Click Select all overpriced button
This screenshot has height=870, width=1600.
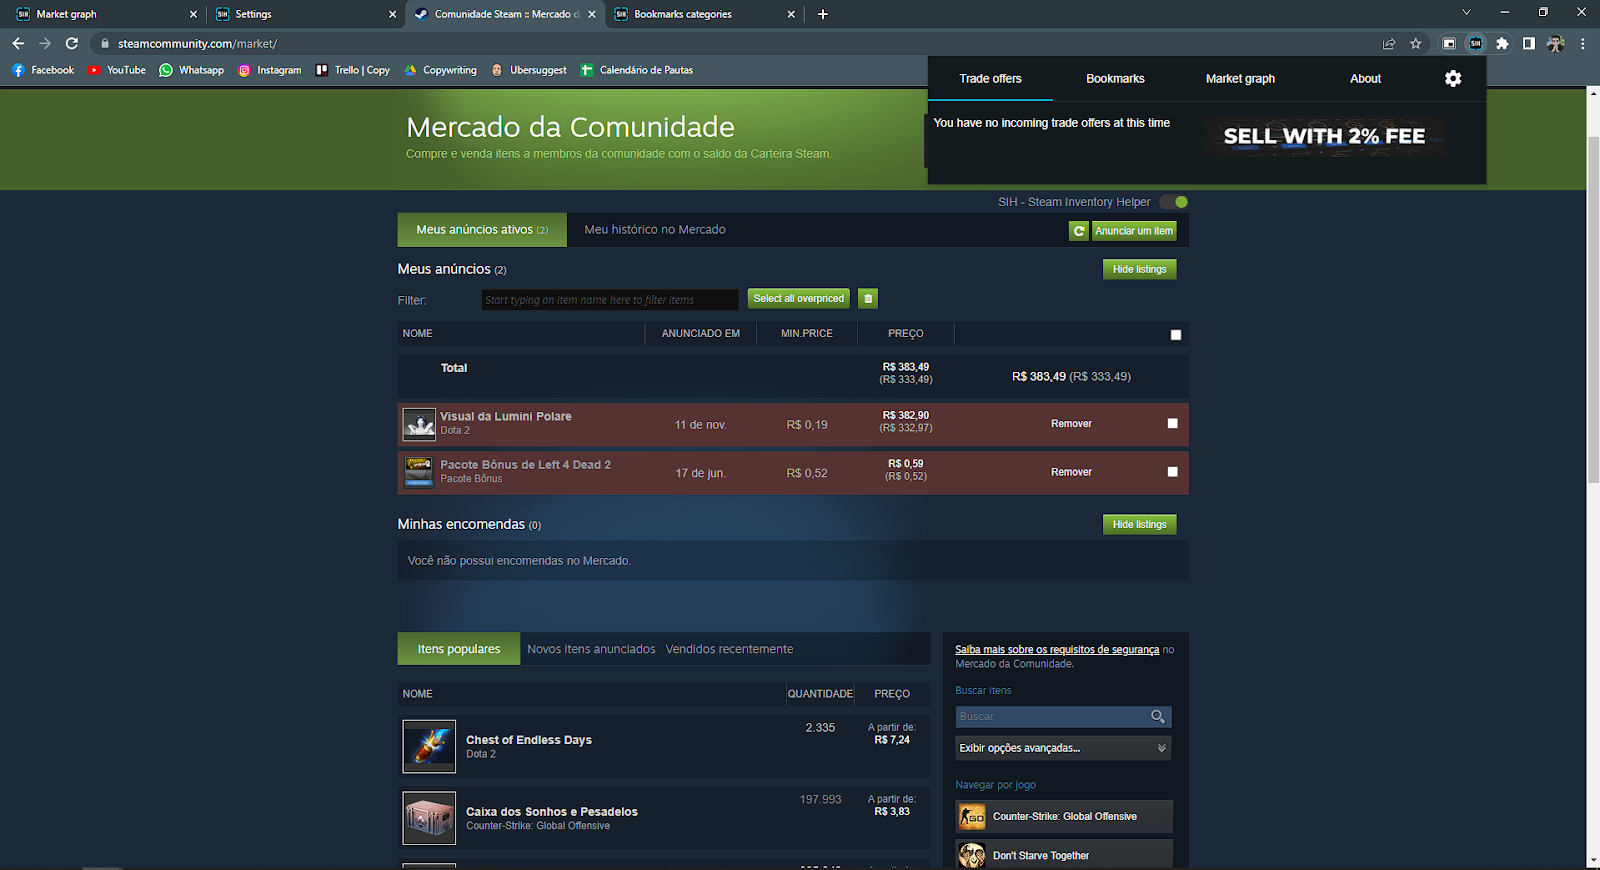799,298
